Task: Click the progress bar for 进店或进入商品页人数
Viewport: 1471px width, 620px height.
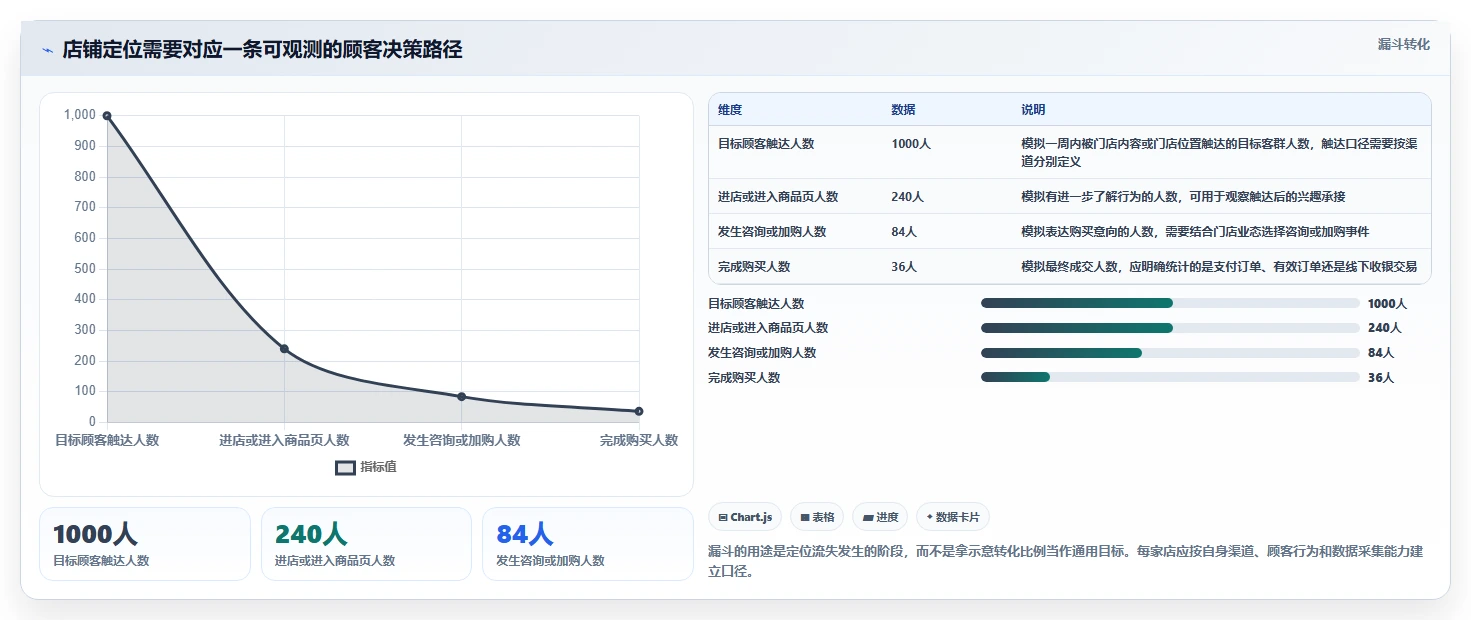Action: click(x=1170, y=328)
